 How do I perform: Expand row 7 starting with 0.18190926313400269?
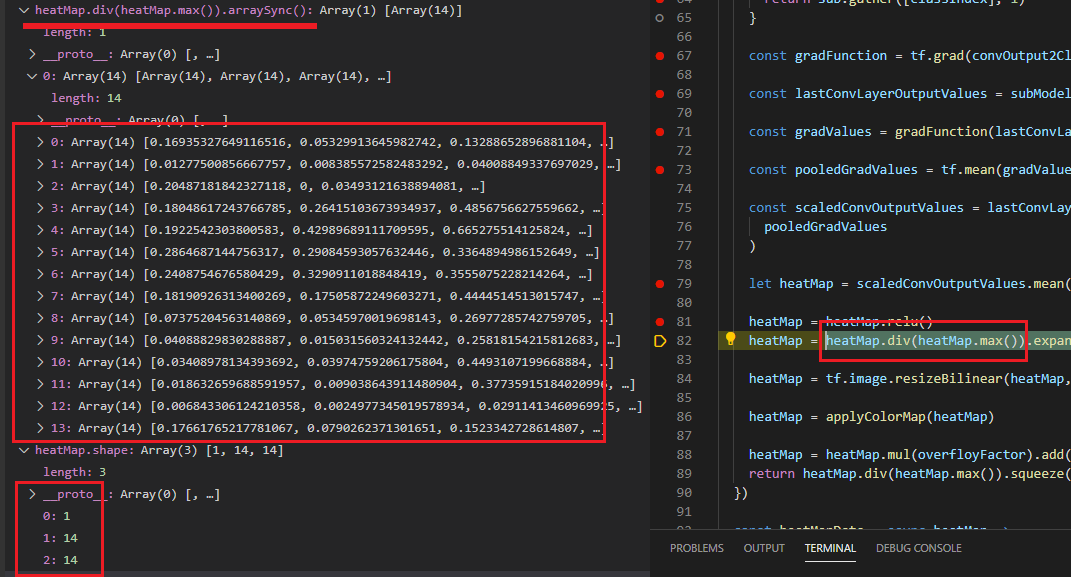40,296
